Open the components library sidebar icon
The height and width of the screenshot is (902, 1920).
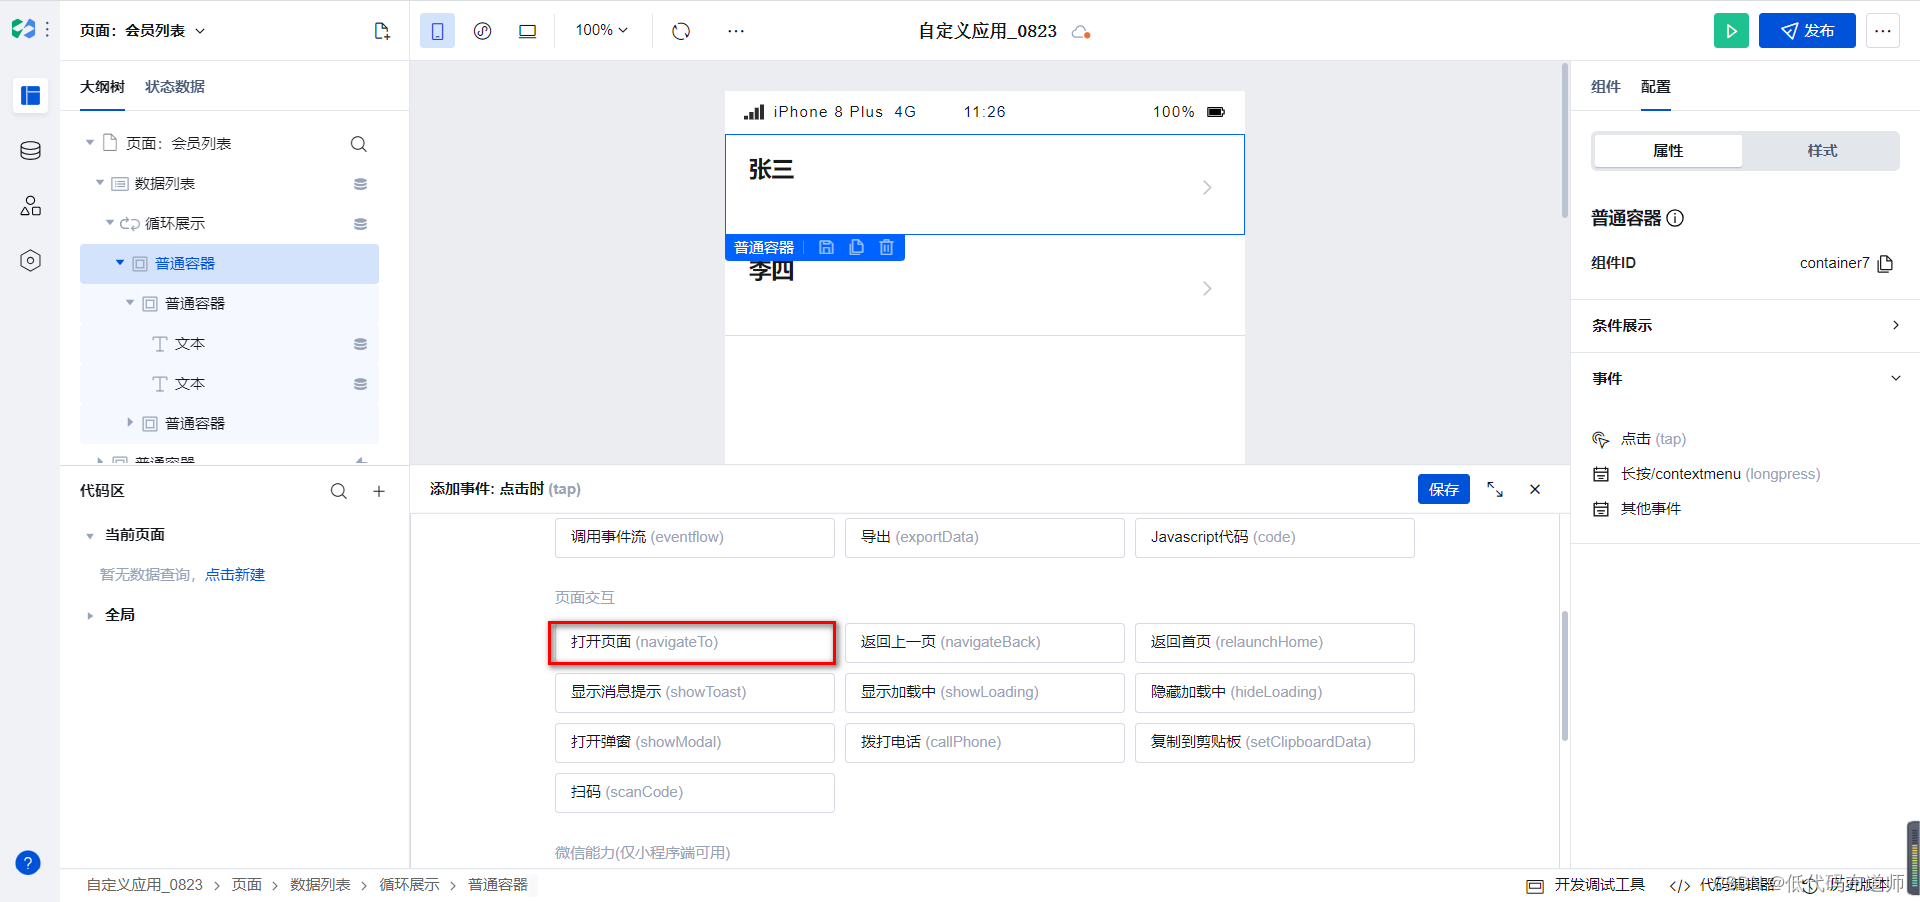pos(30,206)
